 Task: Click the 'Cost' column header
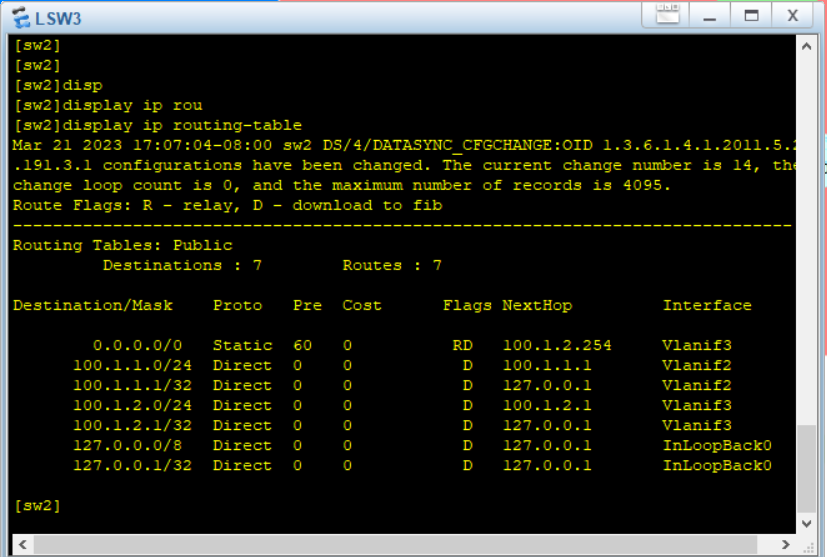coord(362,305)
